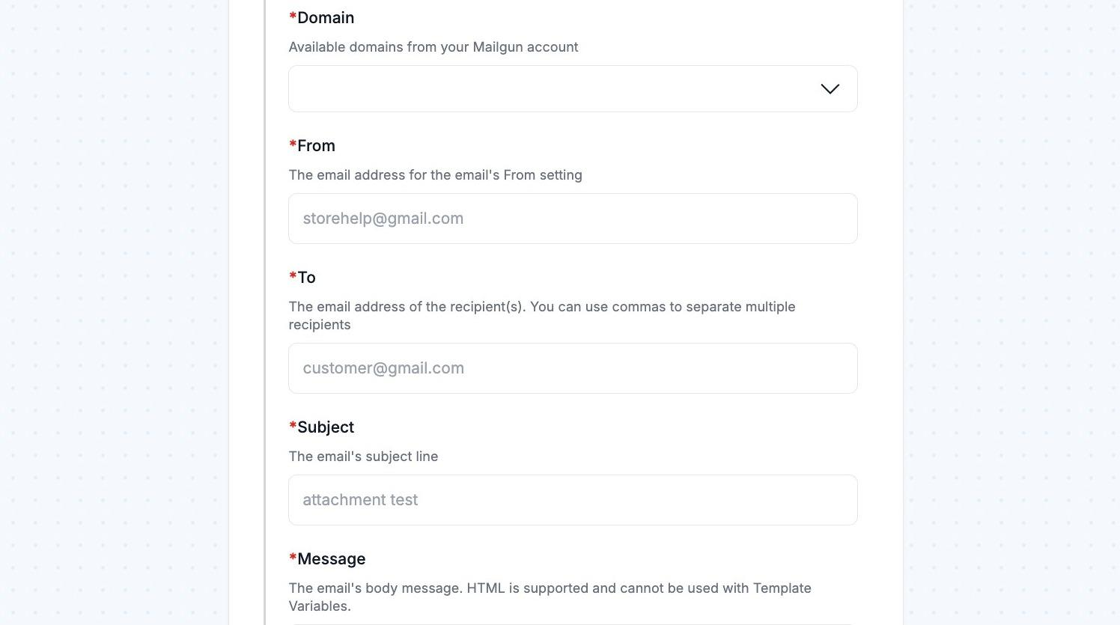Screen dimensions: 1120x625
Task: Click the red asterisk beside Subject
Action: pyautogui.click(x=293, y=426)
